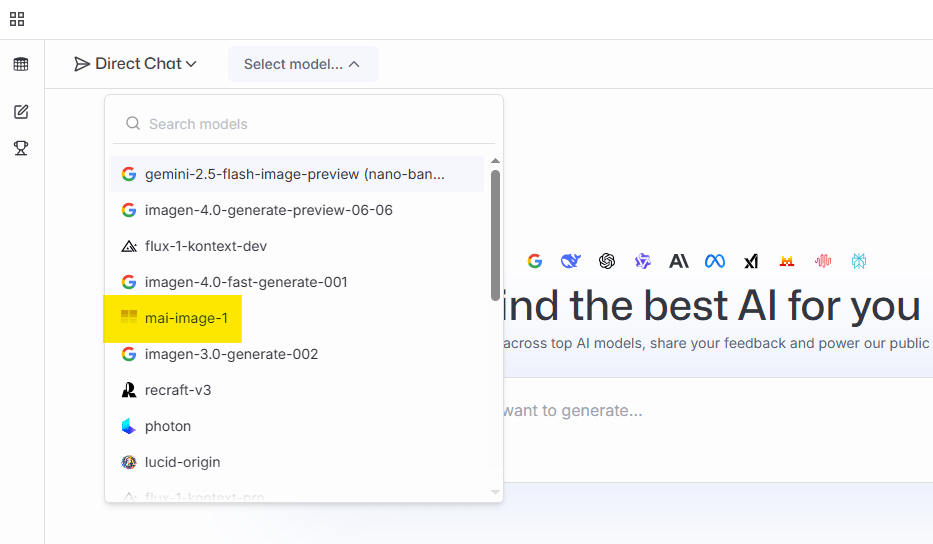933x544 pixels.
Task: Start a new chat with the edit icon
Action: point(21,112)
